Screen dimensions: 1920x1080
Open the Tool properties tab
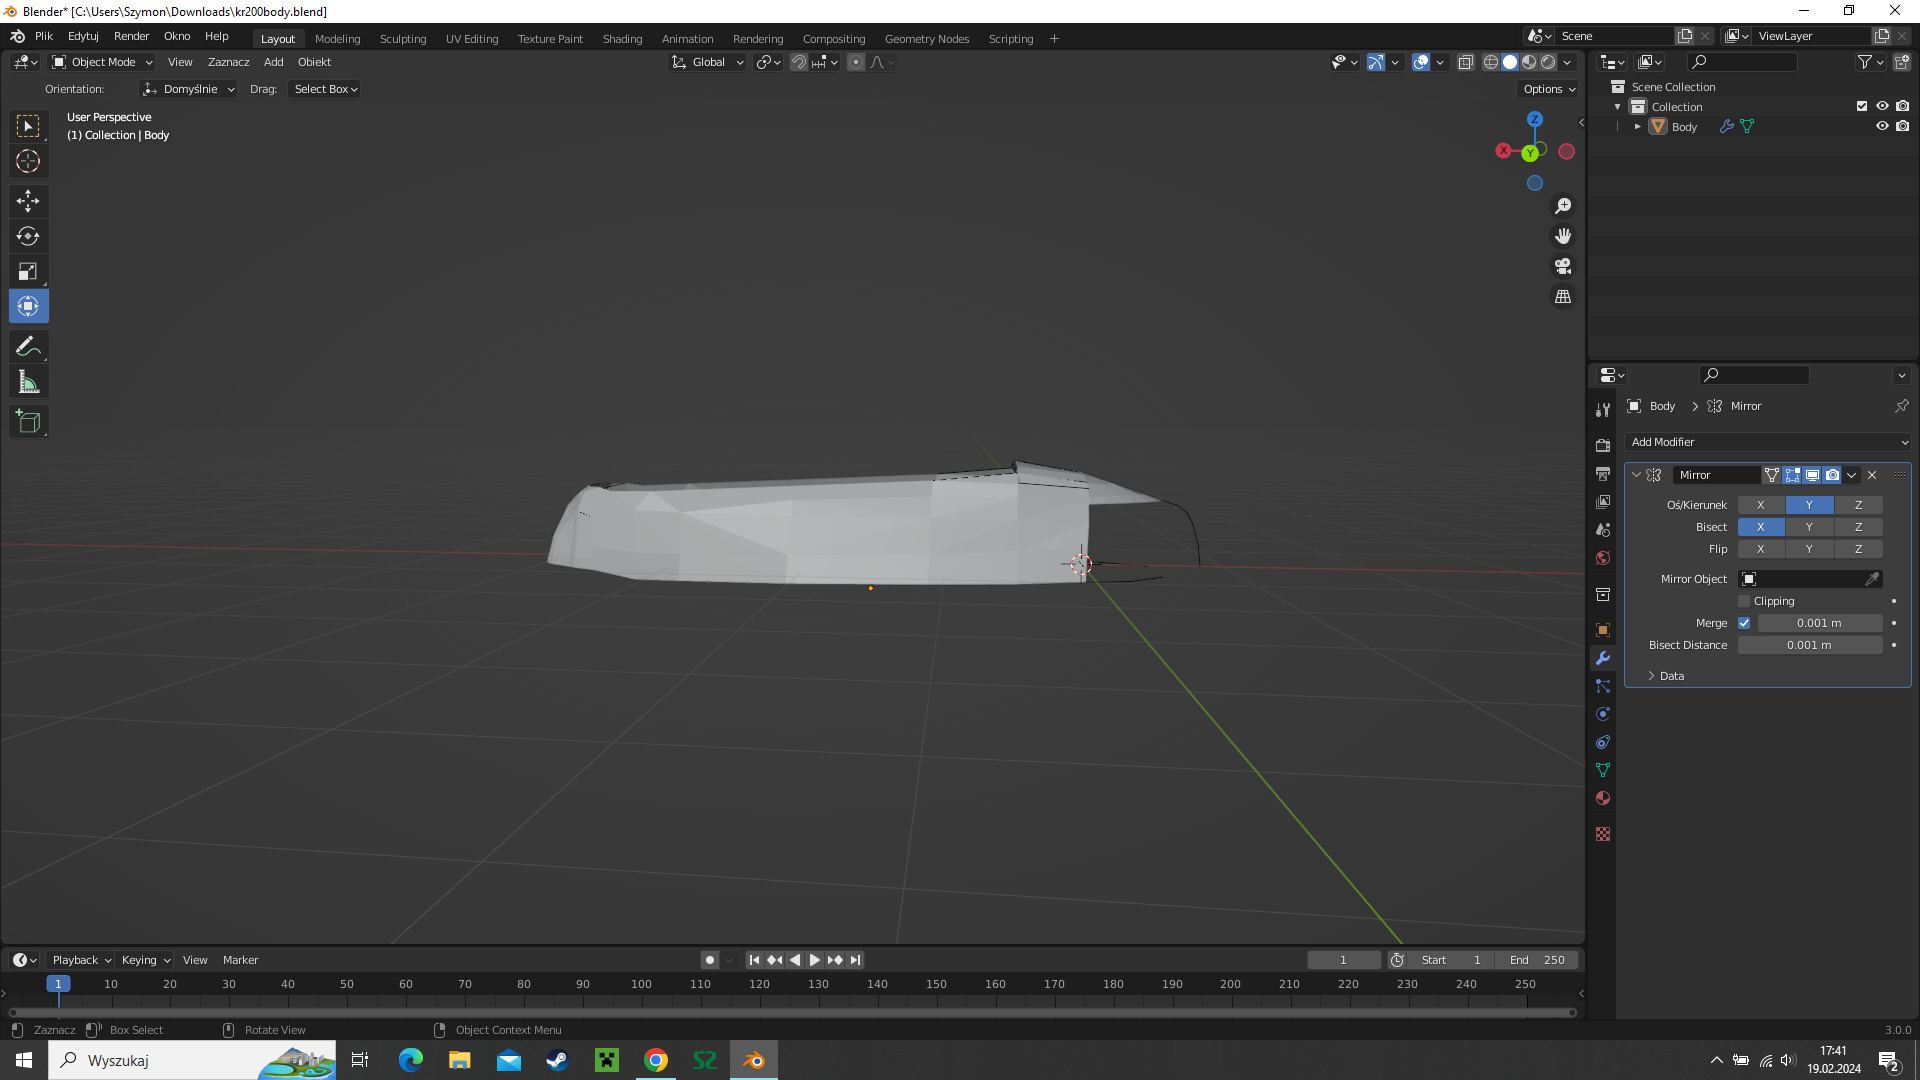(x=1603, y=410)
